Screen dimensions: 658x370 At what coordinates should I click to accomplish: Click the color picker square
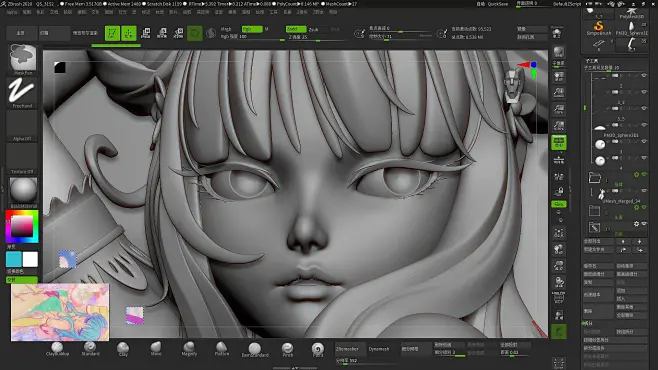[22, 227]
